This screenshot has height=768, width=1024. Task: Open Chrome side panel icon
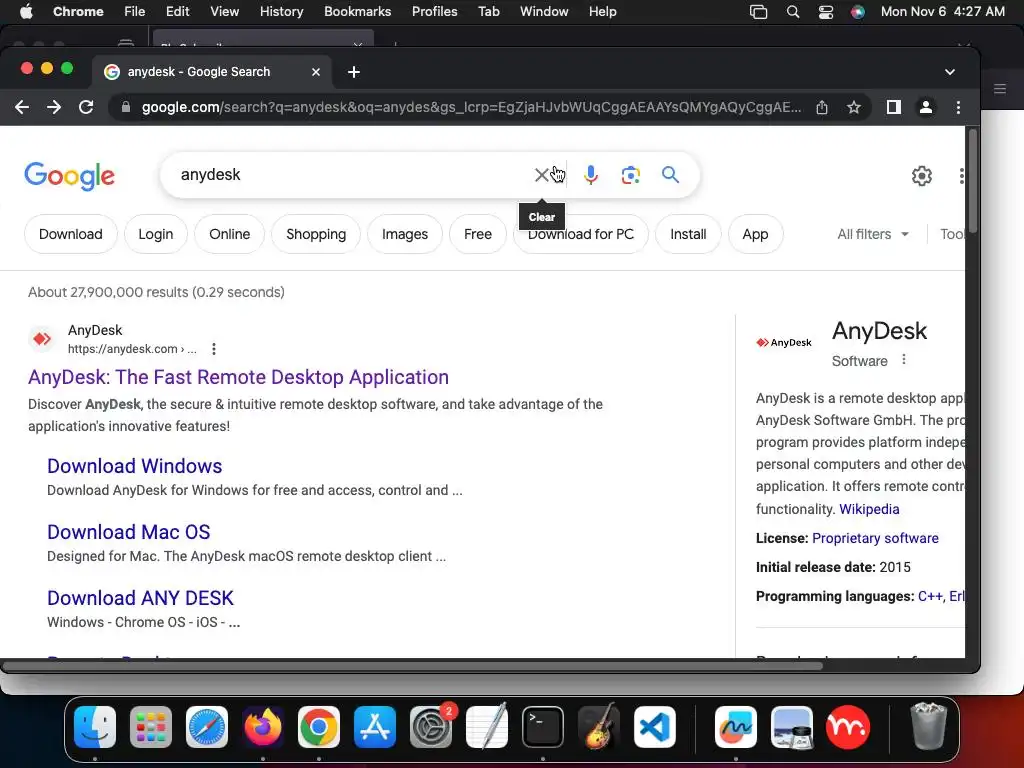(893, 107)
